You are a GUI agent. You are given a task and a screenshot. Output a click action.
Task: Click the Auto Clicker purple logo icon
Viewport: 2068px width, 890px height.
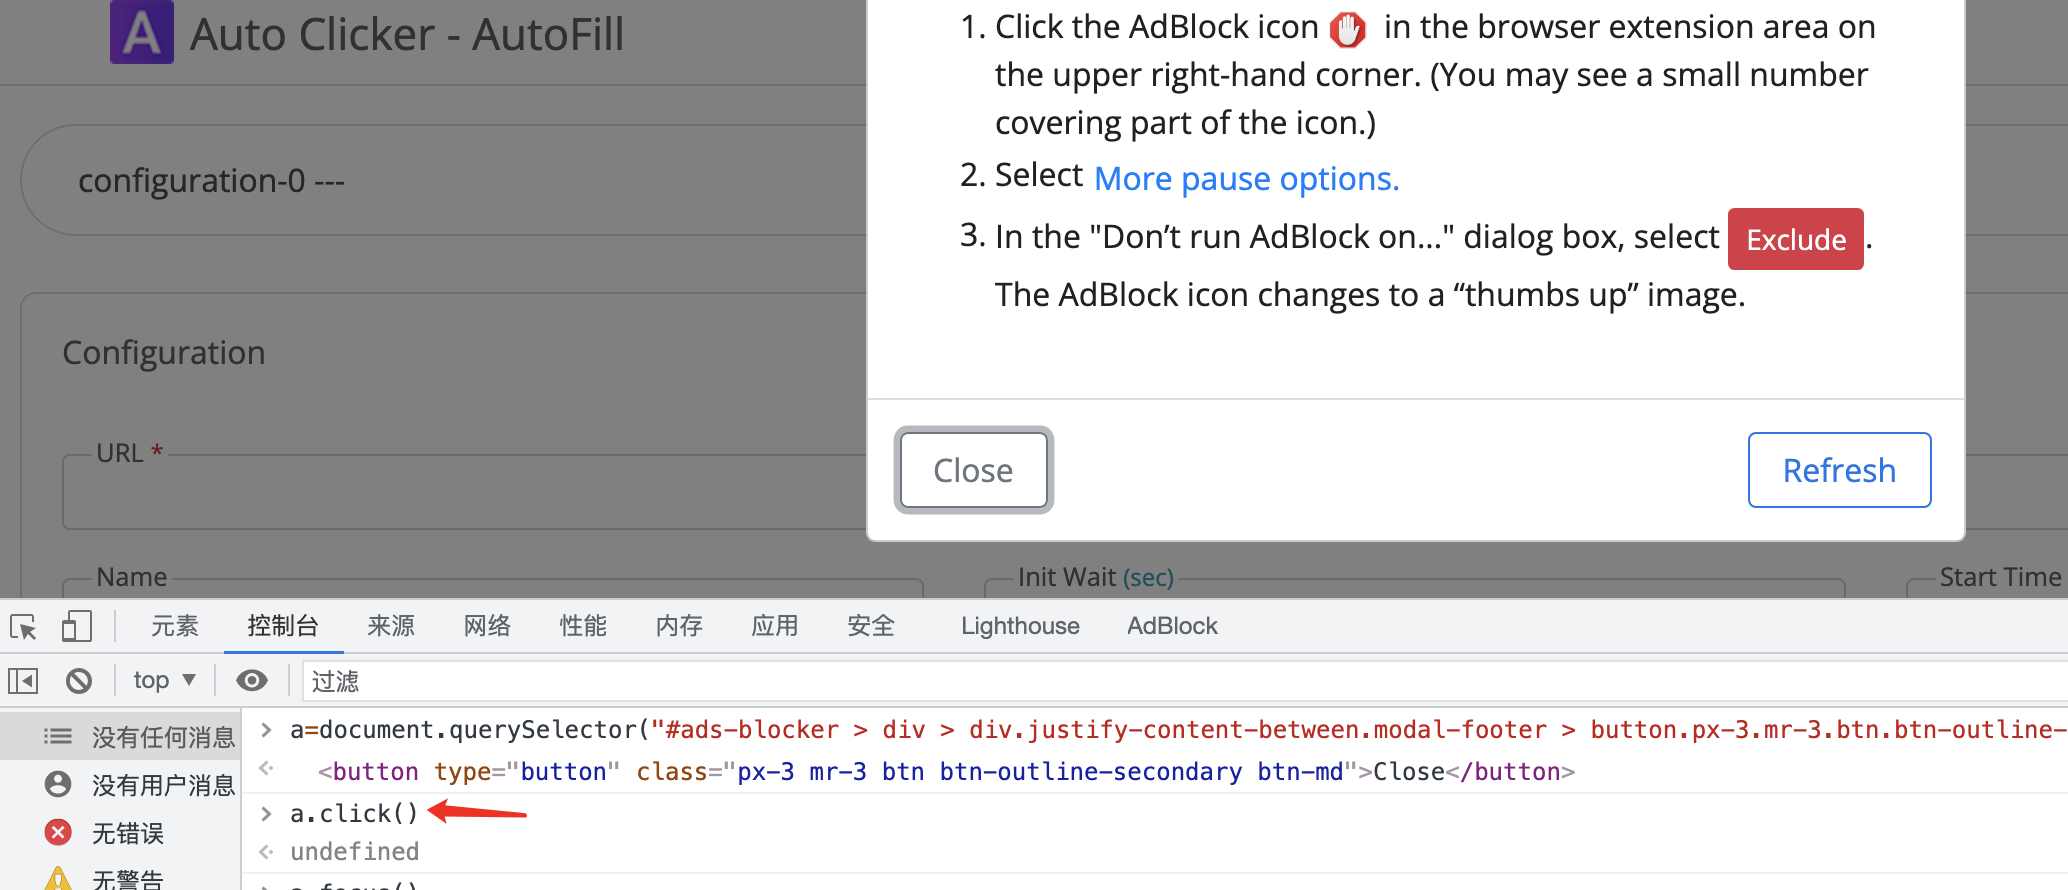point(142,32)
